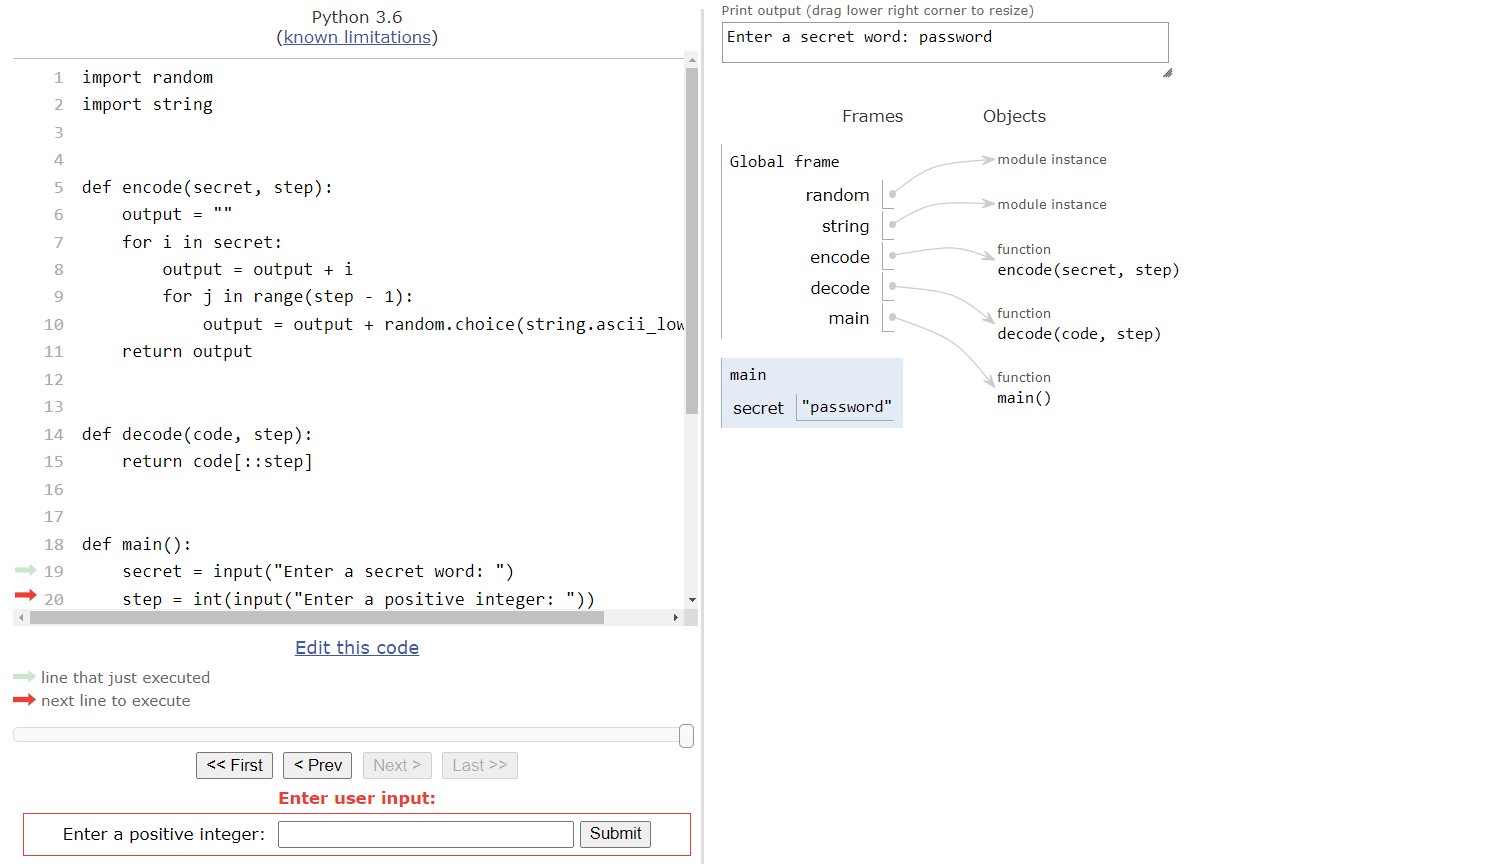Click 'line that just executed' legend text
The width and height of the screenshot is (1497, 864).
[x=125, y=678]
